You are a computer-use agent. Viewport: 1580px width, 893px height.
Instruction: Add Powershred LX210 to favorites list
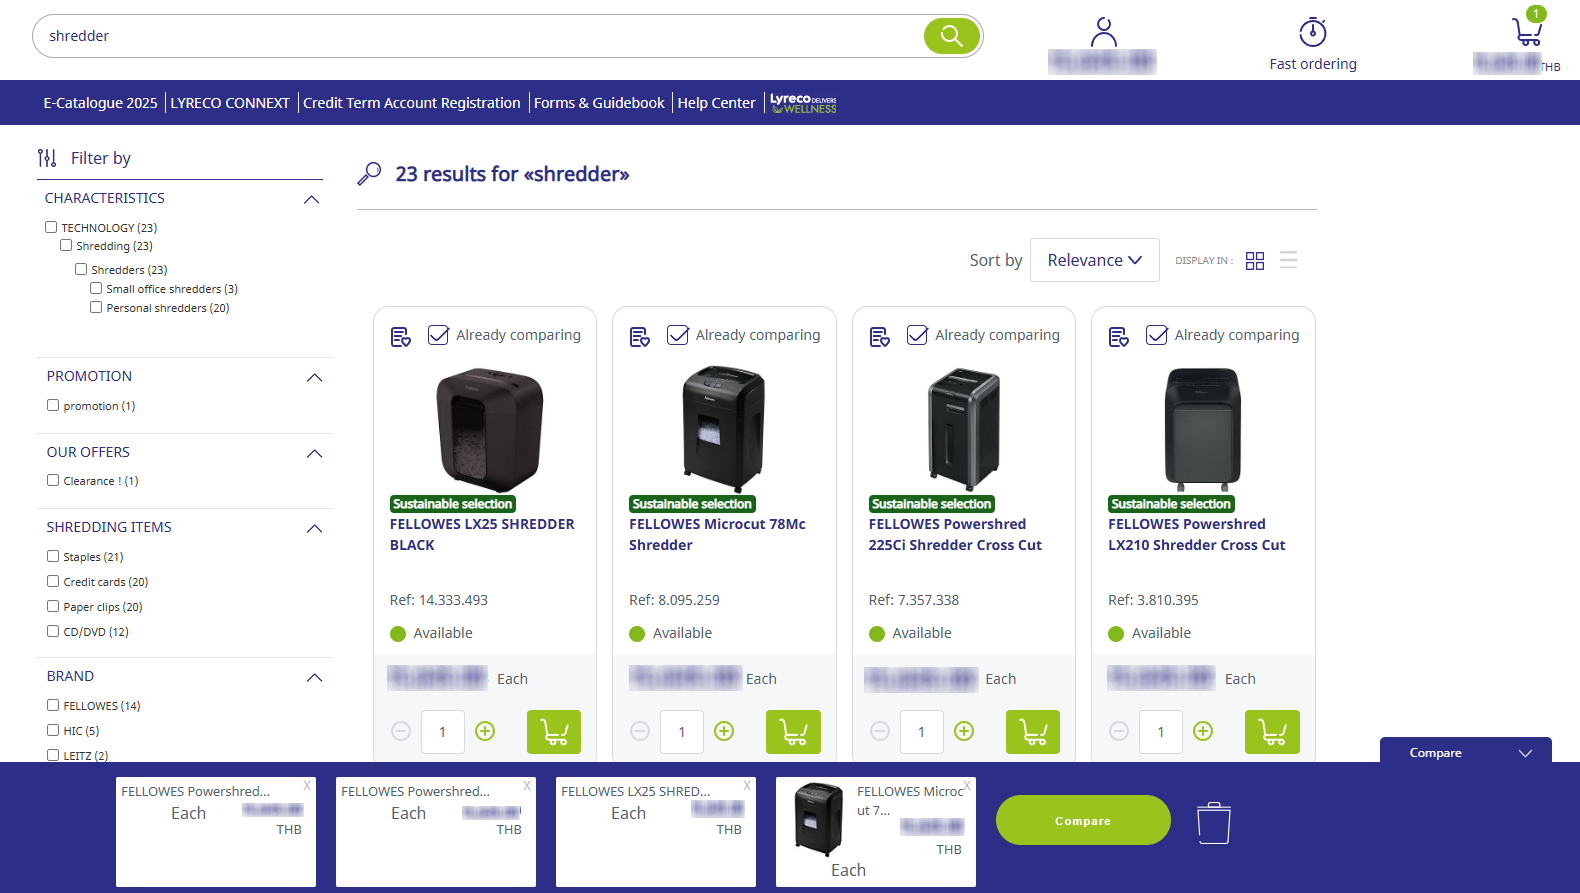[1119, 337]
